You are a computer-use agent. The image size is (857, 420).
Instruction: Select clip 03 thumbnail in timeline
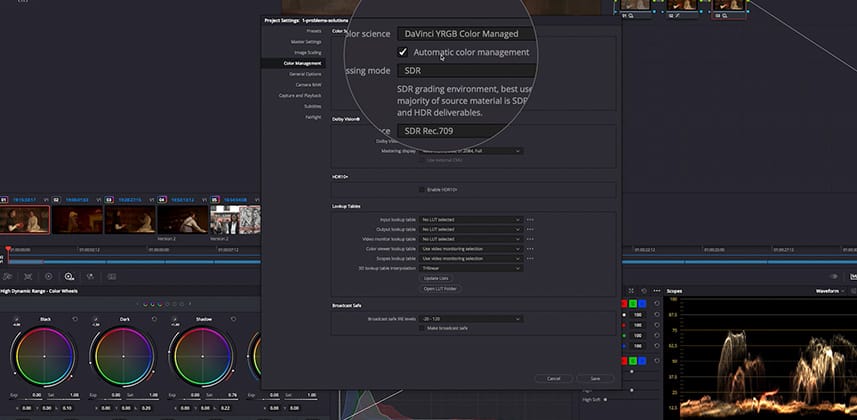(130, 219)
